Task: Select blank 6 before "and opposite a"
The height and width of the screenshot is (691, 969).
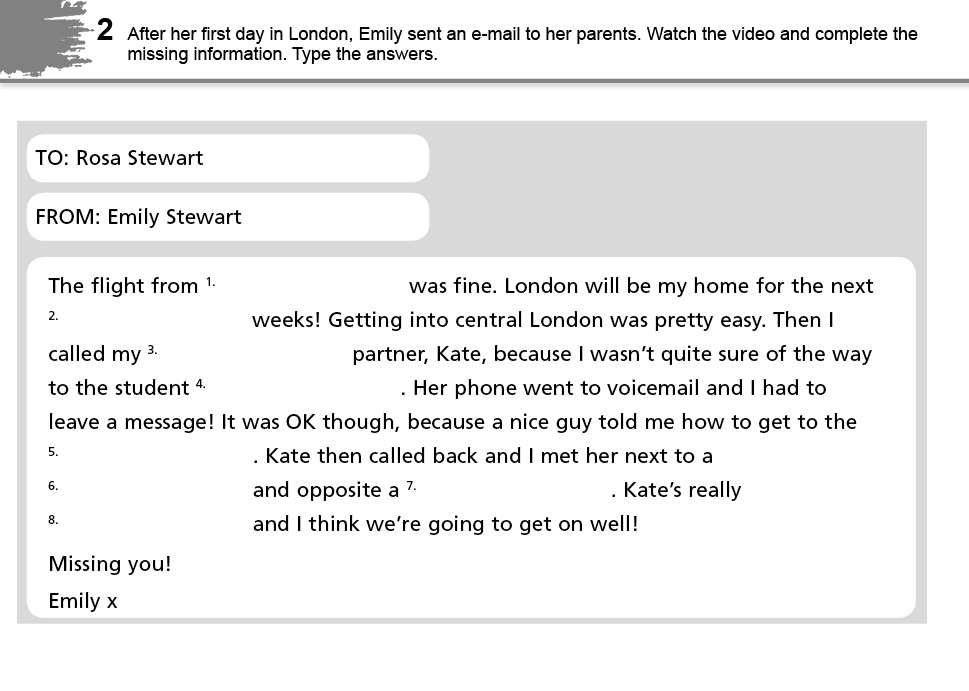Action: pos(155,490)
